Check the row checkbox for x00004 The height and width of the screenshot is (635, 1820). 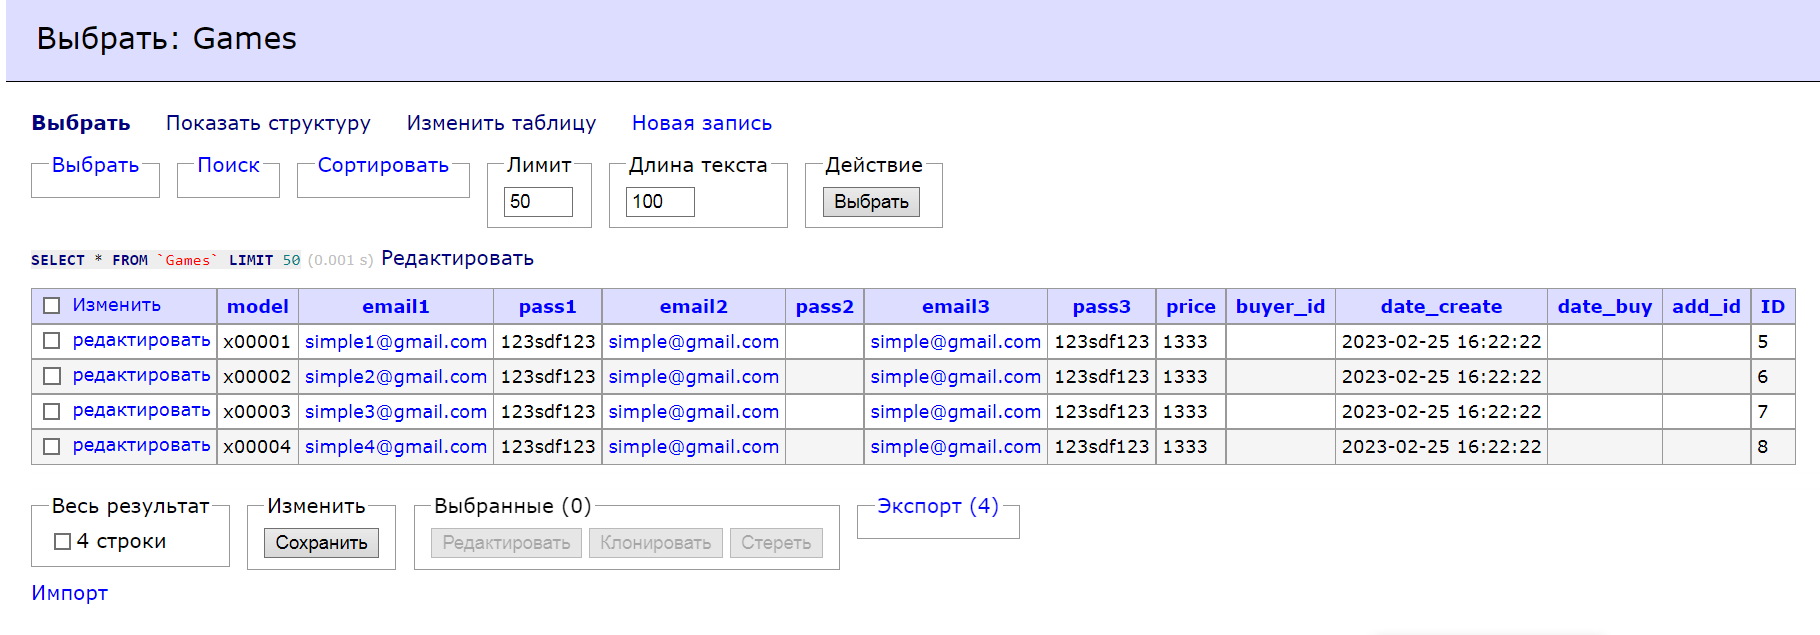pos(52,446)
